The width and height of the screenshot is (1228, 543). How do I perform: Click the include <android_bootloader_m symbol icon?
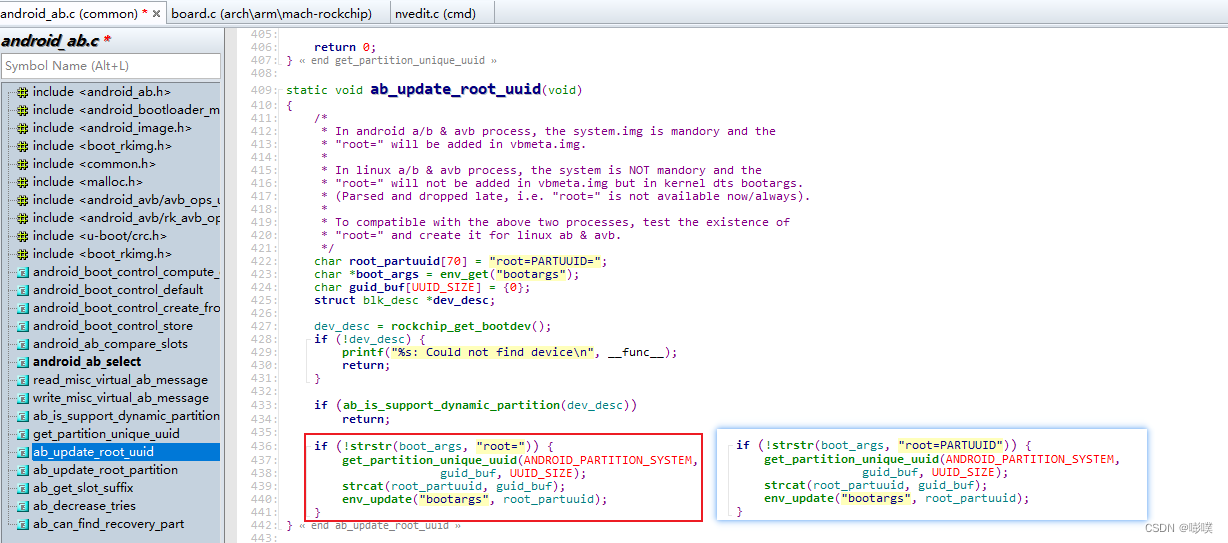tap(22, 110)
